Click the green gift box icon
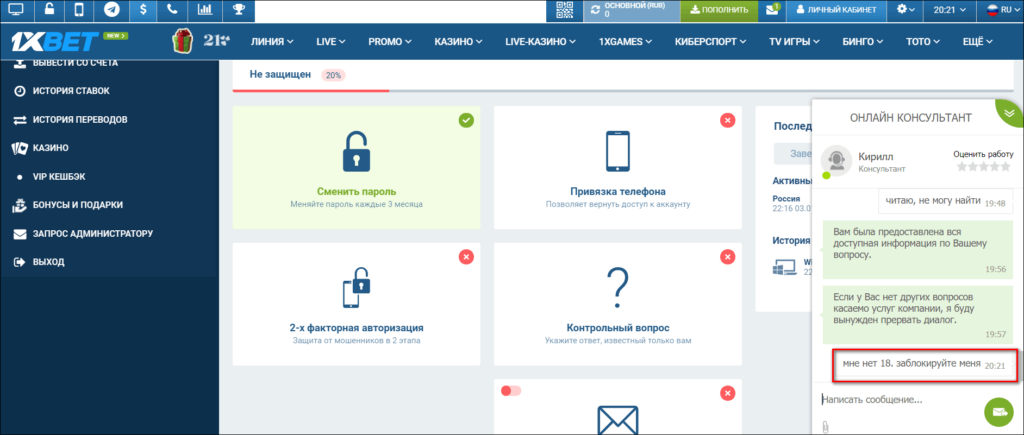Image resolution: width=1024 pixels, height=435 pixels. 181,42
